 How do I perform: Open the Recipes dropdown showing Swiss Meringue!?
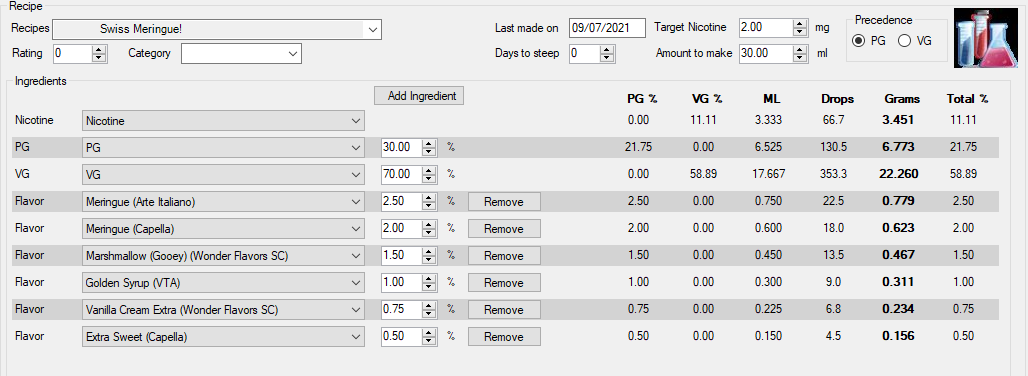217,29
